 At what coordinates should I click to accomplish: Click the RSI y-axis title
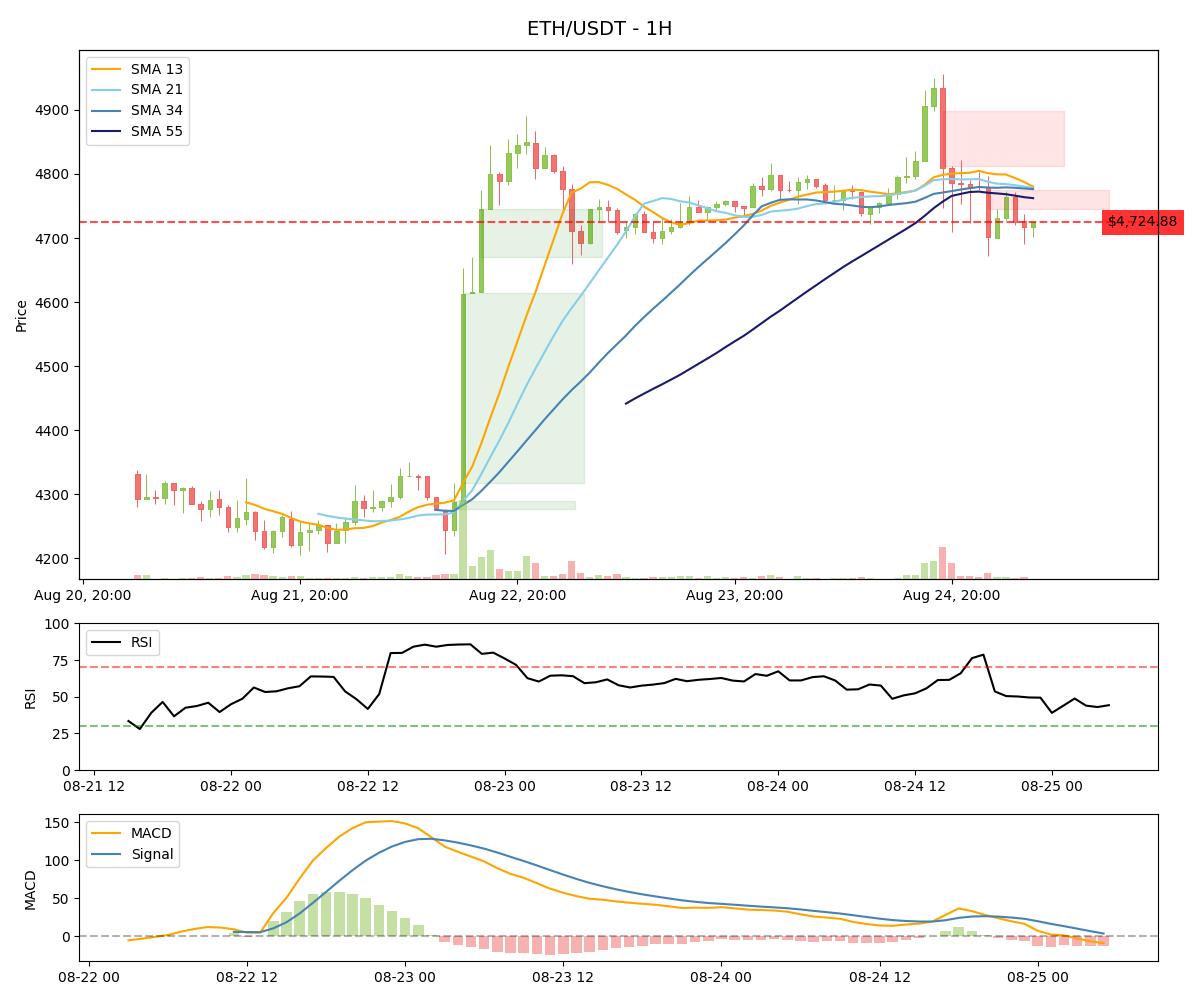tap(30, 697)
